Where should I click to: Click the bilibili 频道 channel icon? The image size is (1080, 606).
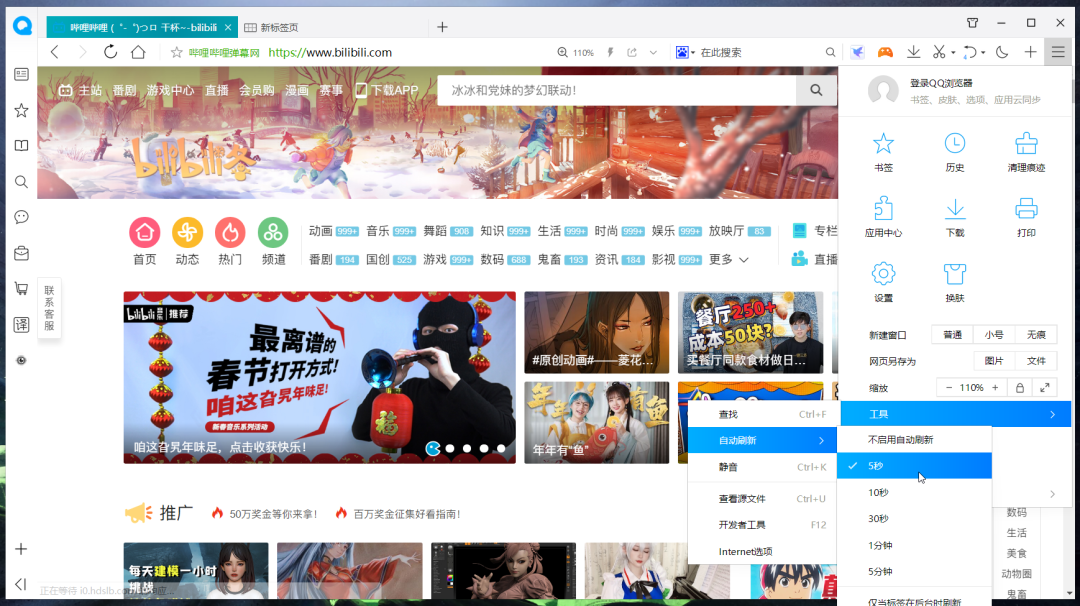click(x=273, y=233)
